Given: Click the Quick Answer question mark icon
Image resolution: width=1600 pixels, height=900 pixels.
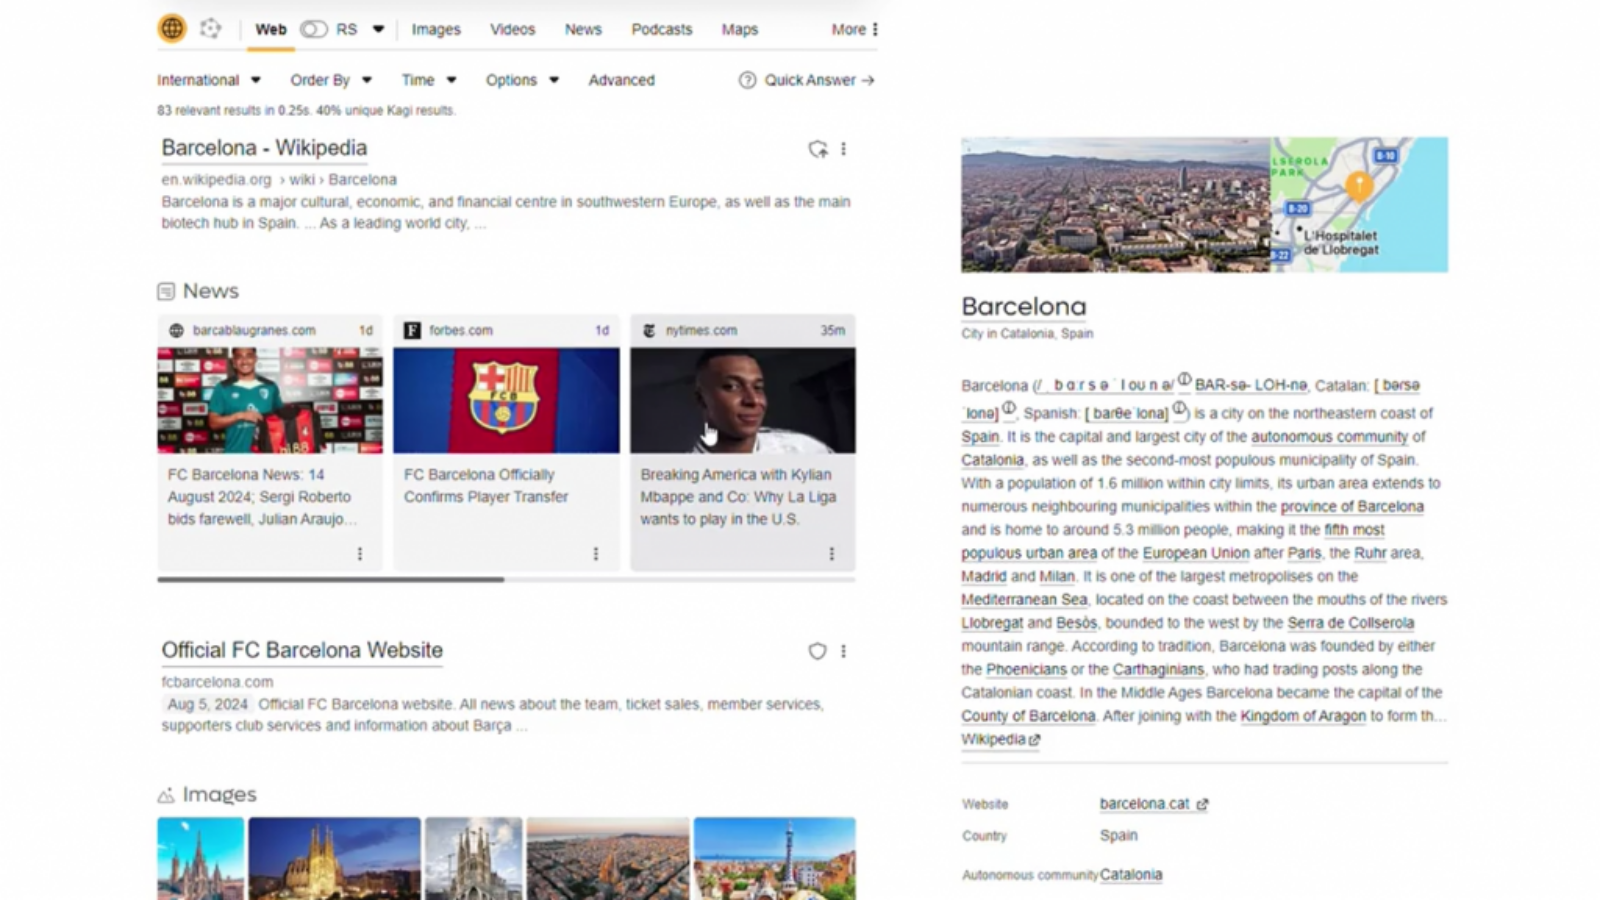Looking at the screenshot, I should (747, 80).
